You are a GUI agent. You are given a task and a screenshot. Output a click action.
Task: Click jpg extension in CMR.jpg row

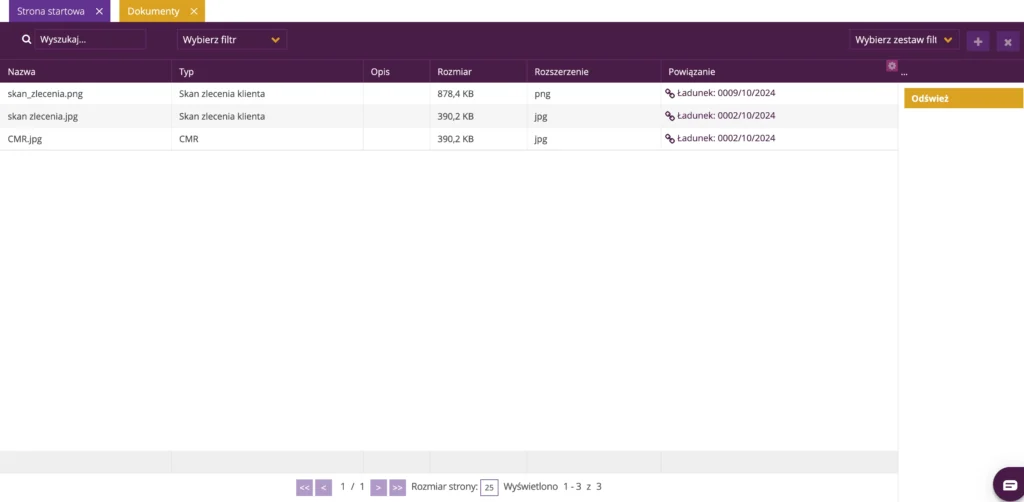click(541, 138)
